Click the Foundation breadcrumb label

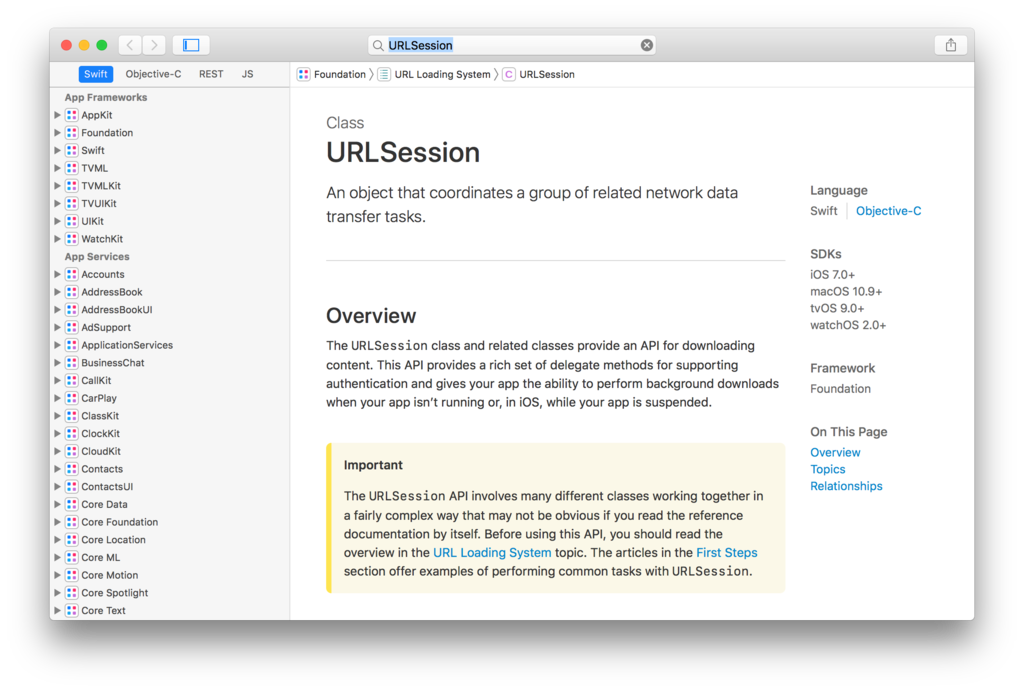point(340,74)
